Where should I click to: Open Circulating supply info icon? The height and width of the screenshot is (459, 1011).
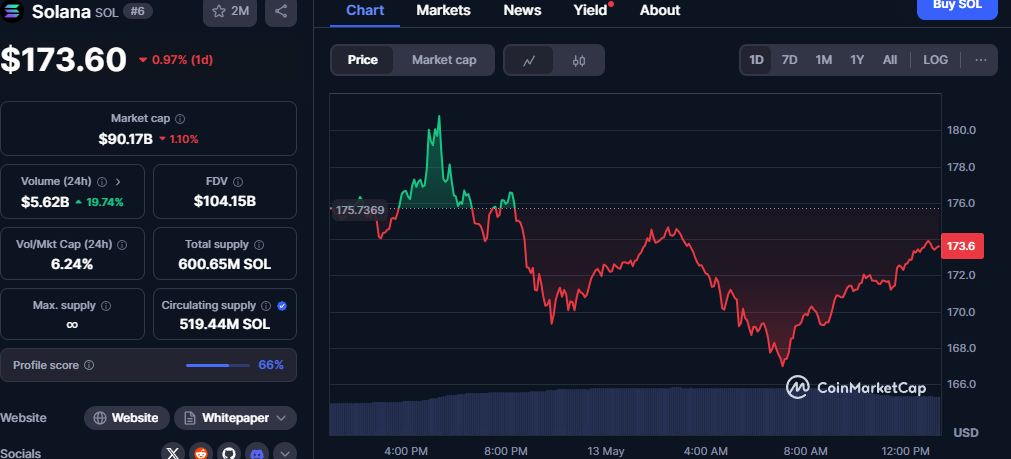pyautogui.click(x=266, y=306)
